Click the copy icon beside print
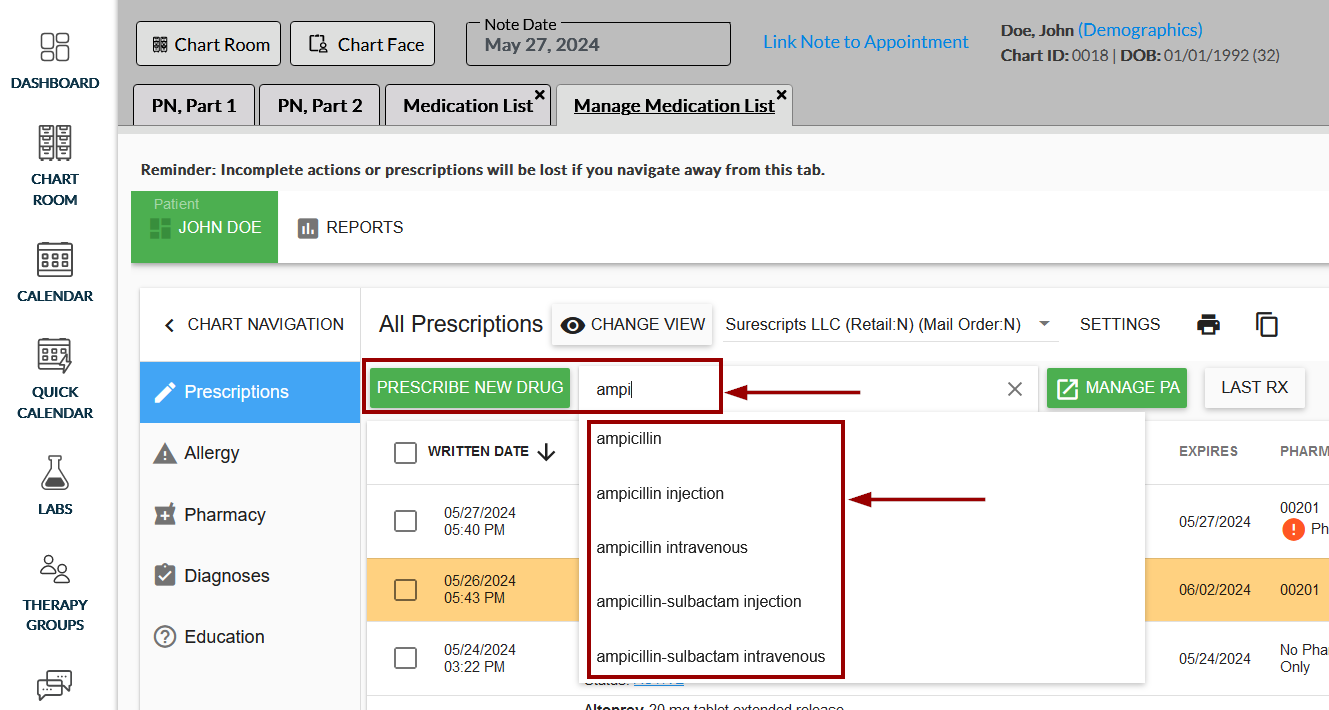 [1267, 325]
